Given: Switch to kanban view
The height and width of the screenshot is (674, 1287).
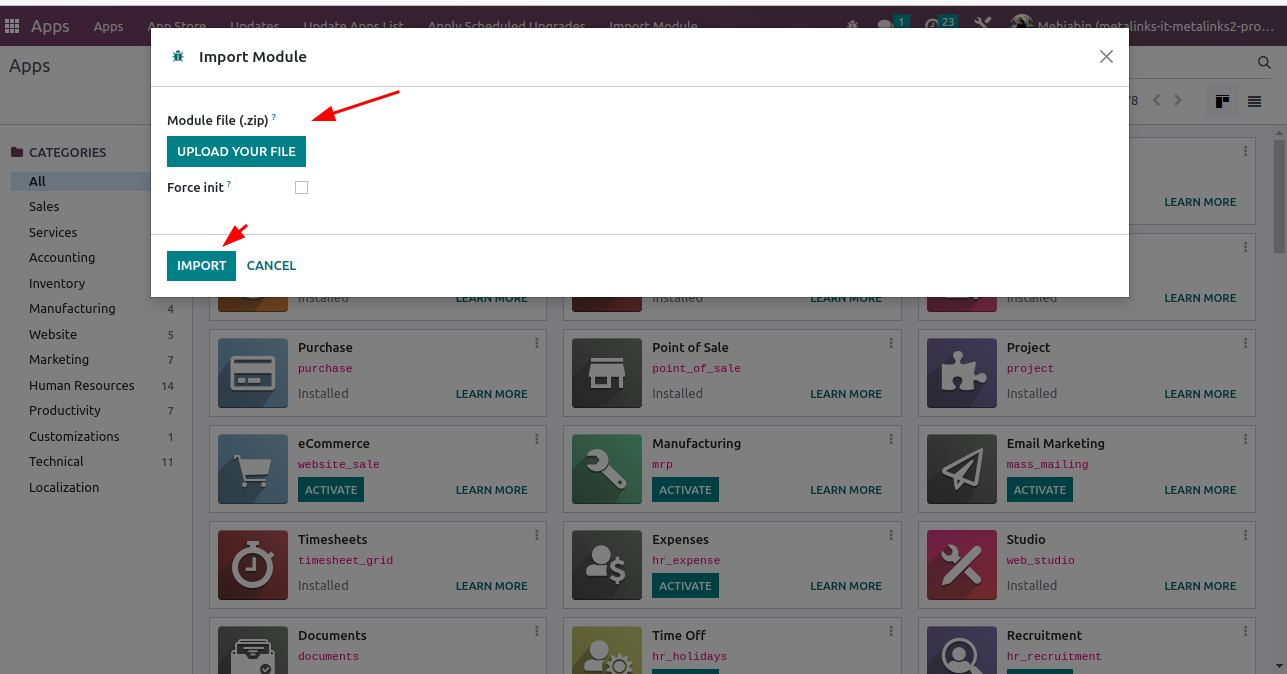Looking at the screenshot, I should 1222,101.
